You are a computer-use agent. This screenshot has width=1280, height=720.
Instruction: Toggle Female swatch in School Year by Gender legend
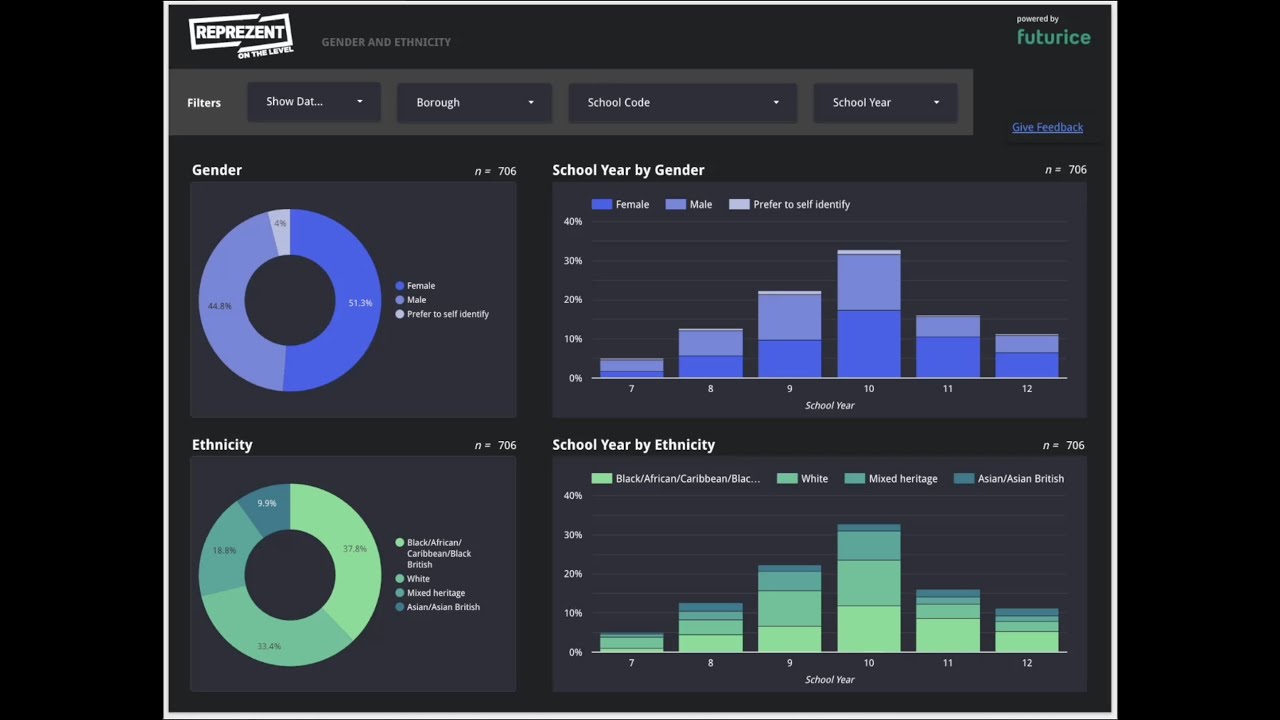click(x=601, y=204)
